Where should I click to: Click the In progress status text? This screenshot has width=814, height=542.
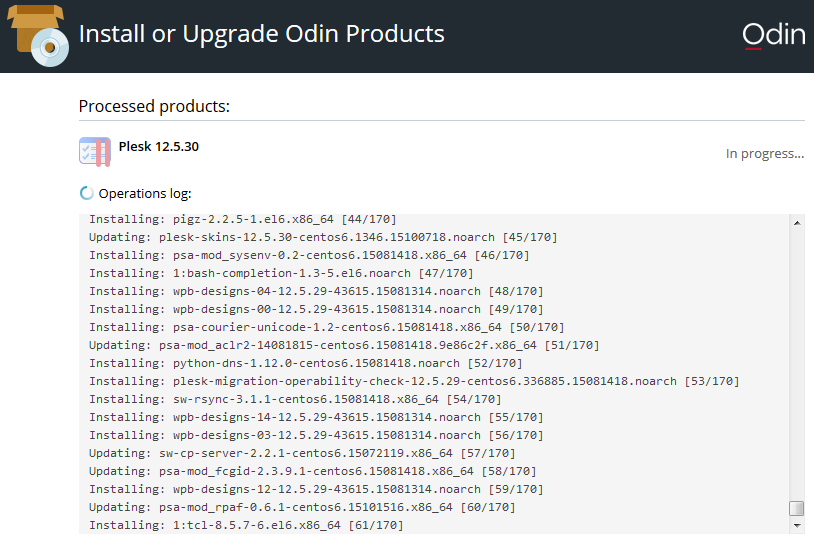765,154
